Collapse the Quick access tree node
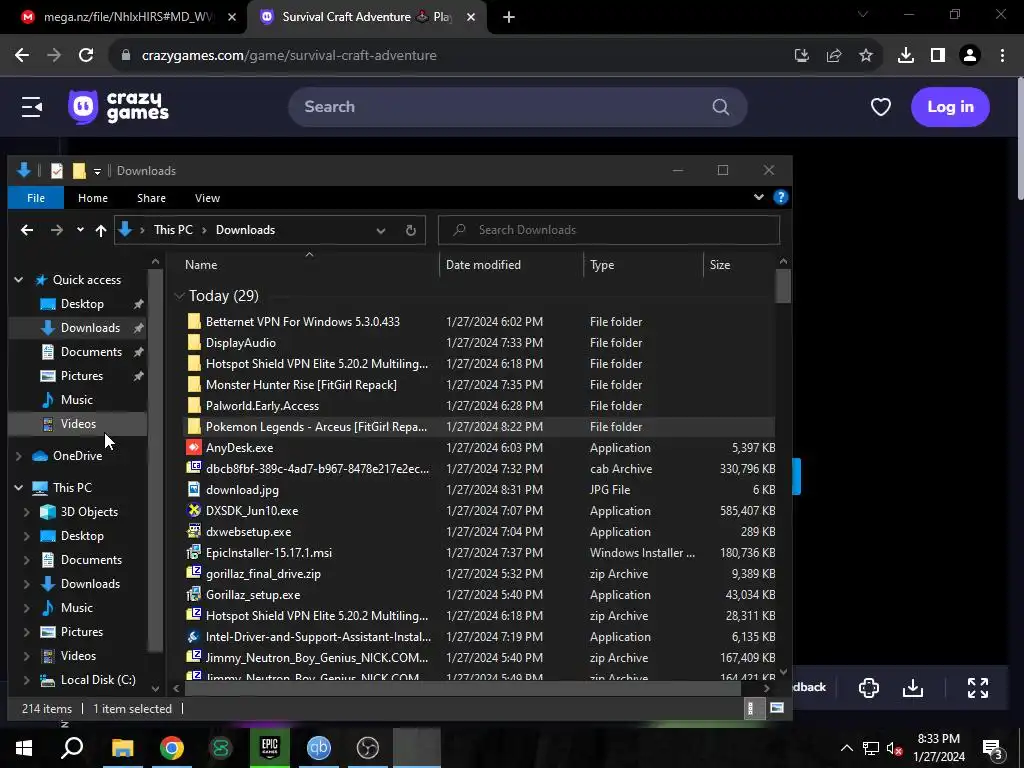1024x768 pixels. pos(19,280)
